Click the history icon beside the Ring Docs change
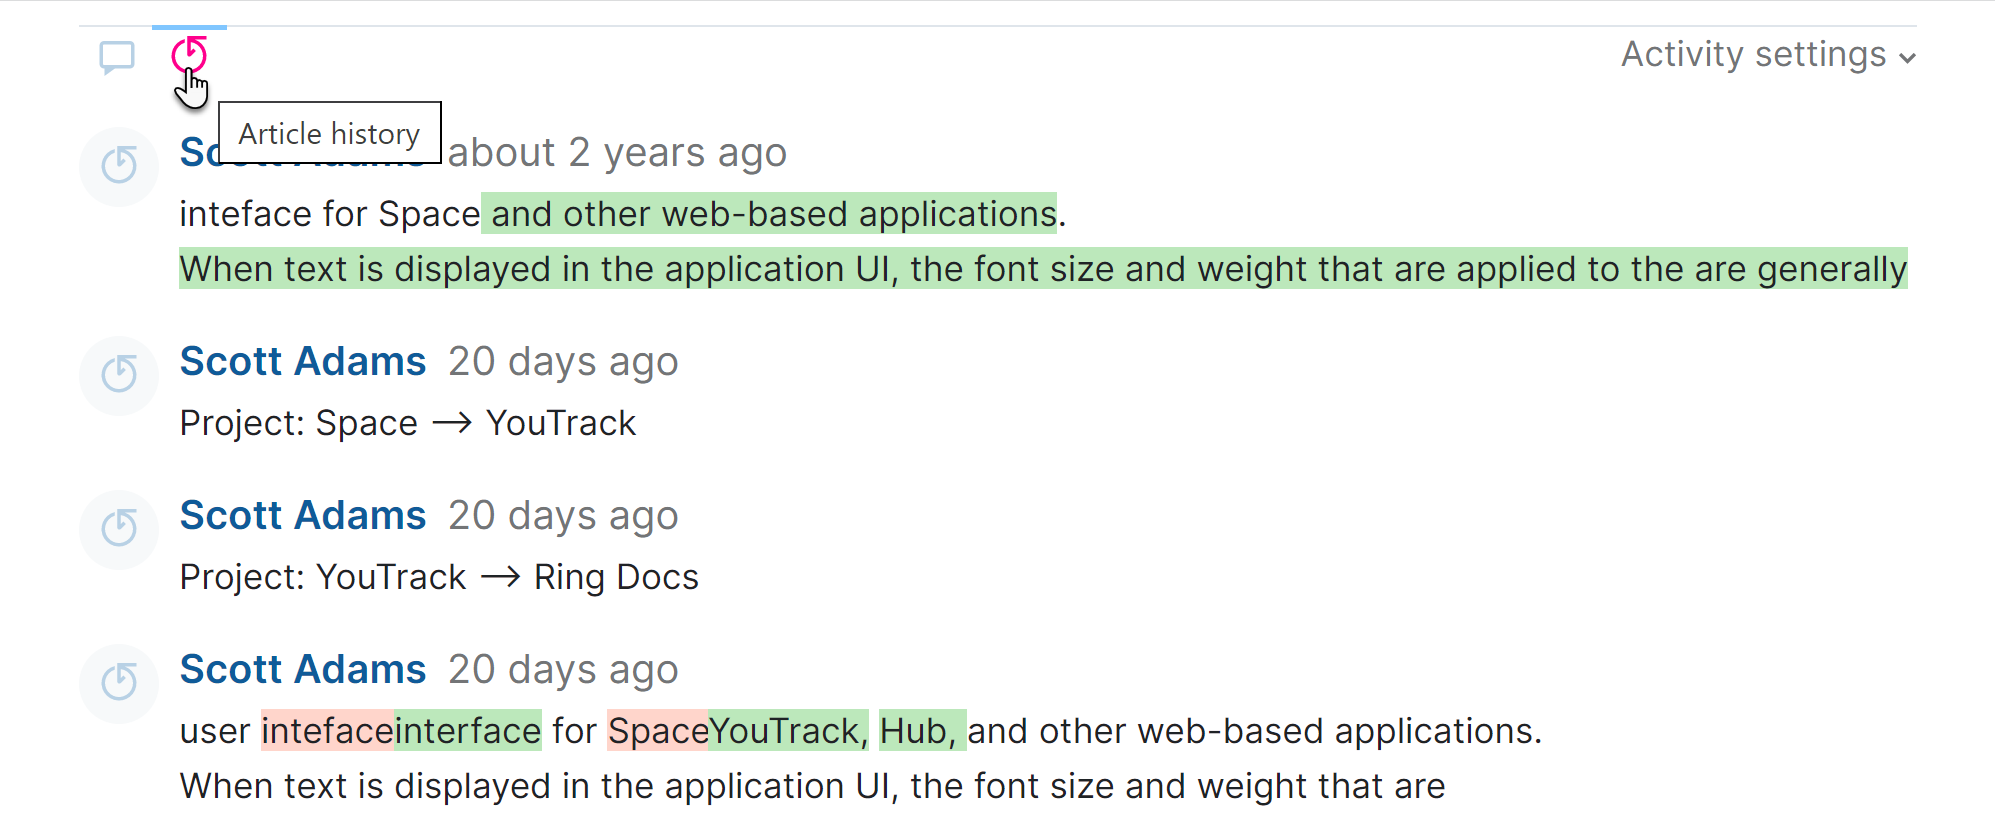Image resolution: width=1995 pixels, height=835 pixels. [119, 528]
